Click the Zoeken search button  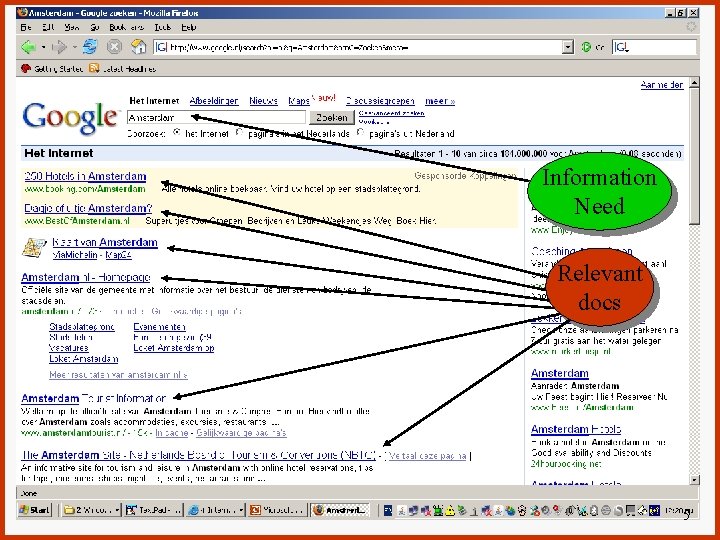click(332, 118)
